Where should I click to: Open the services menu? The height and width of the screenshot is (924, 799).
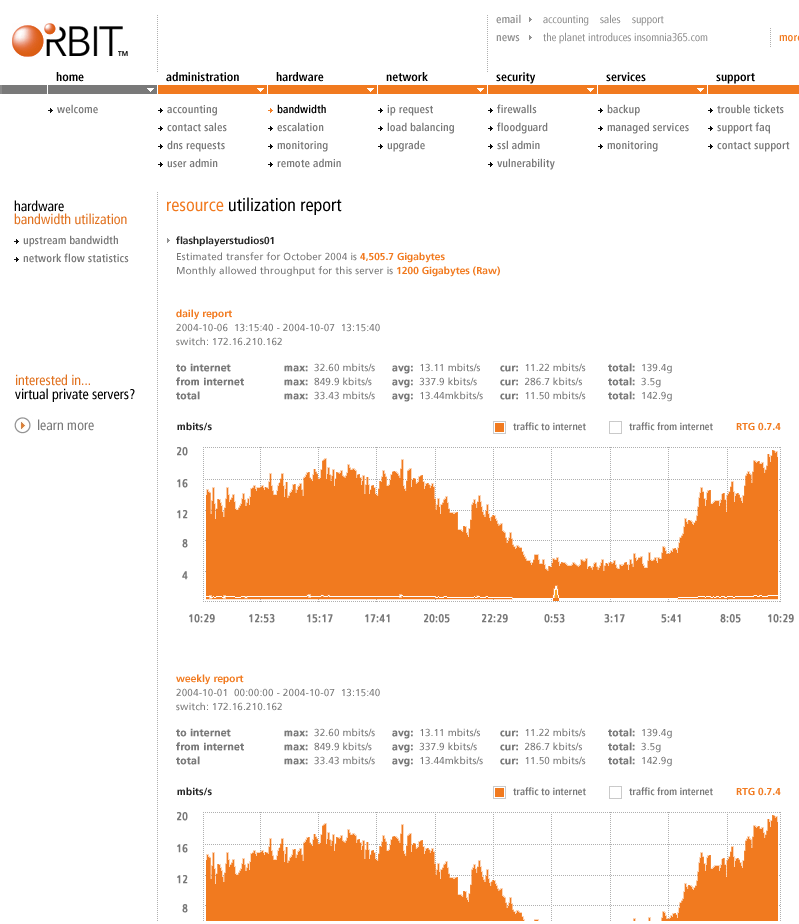(626, 77)
